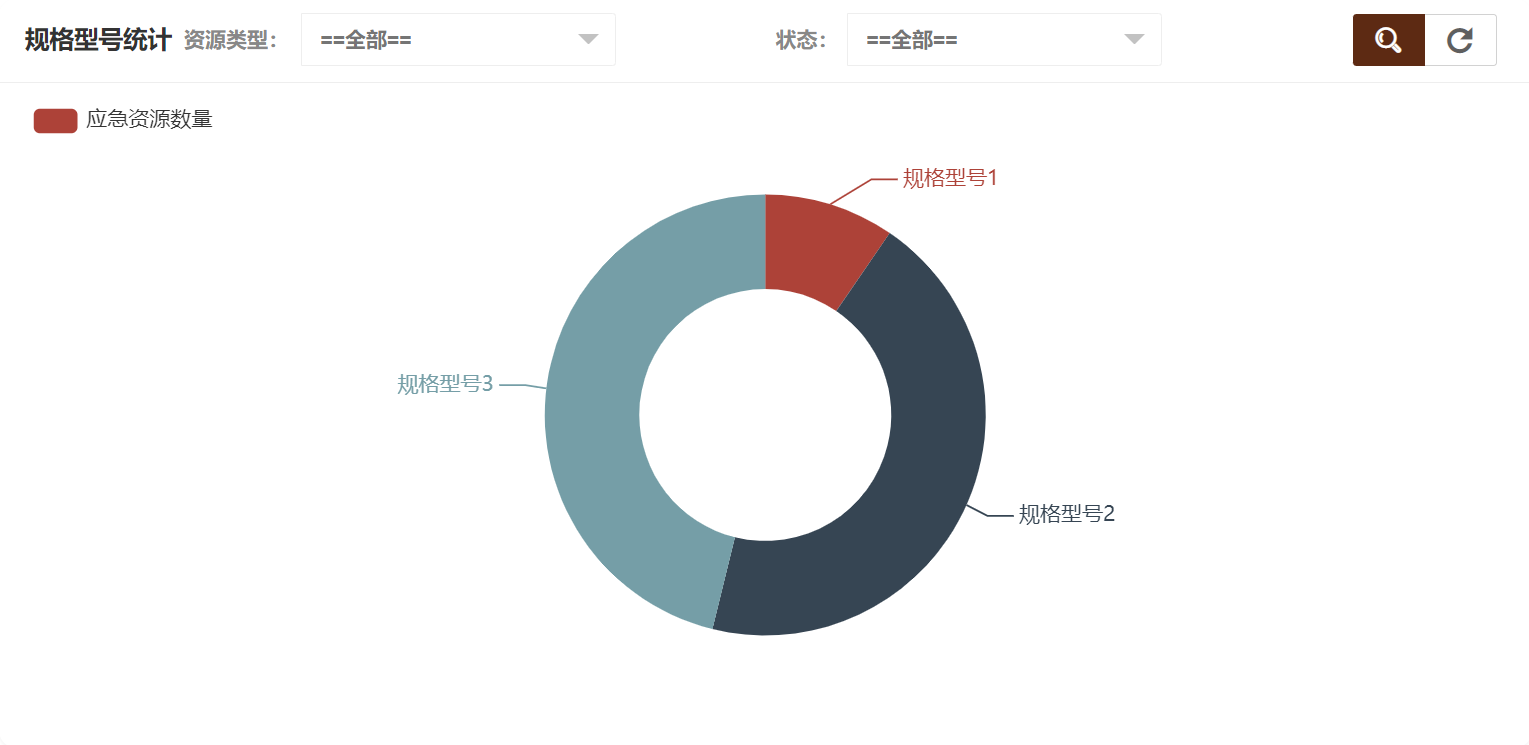Click the 规格型号统计 title

click(98, 40)
